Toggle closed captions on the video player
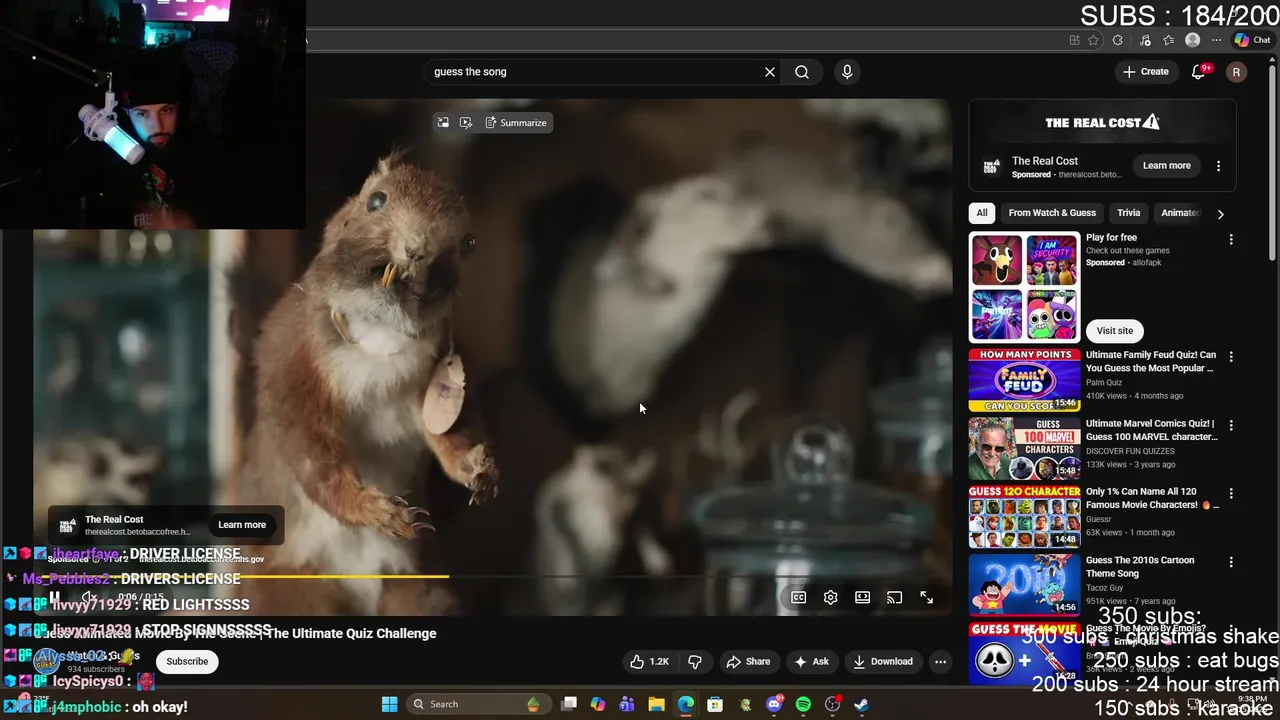The height and width of the screenshot is (720, 1280). point(799,598)
